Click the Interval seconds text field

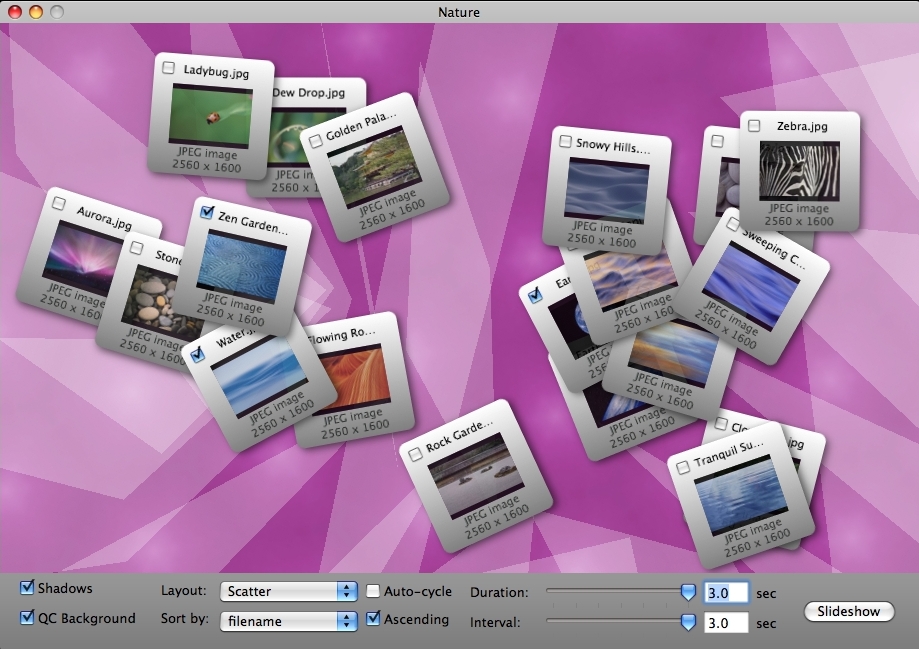[x=726, y=623]
